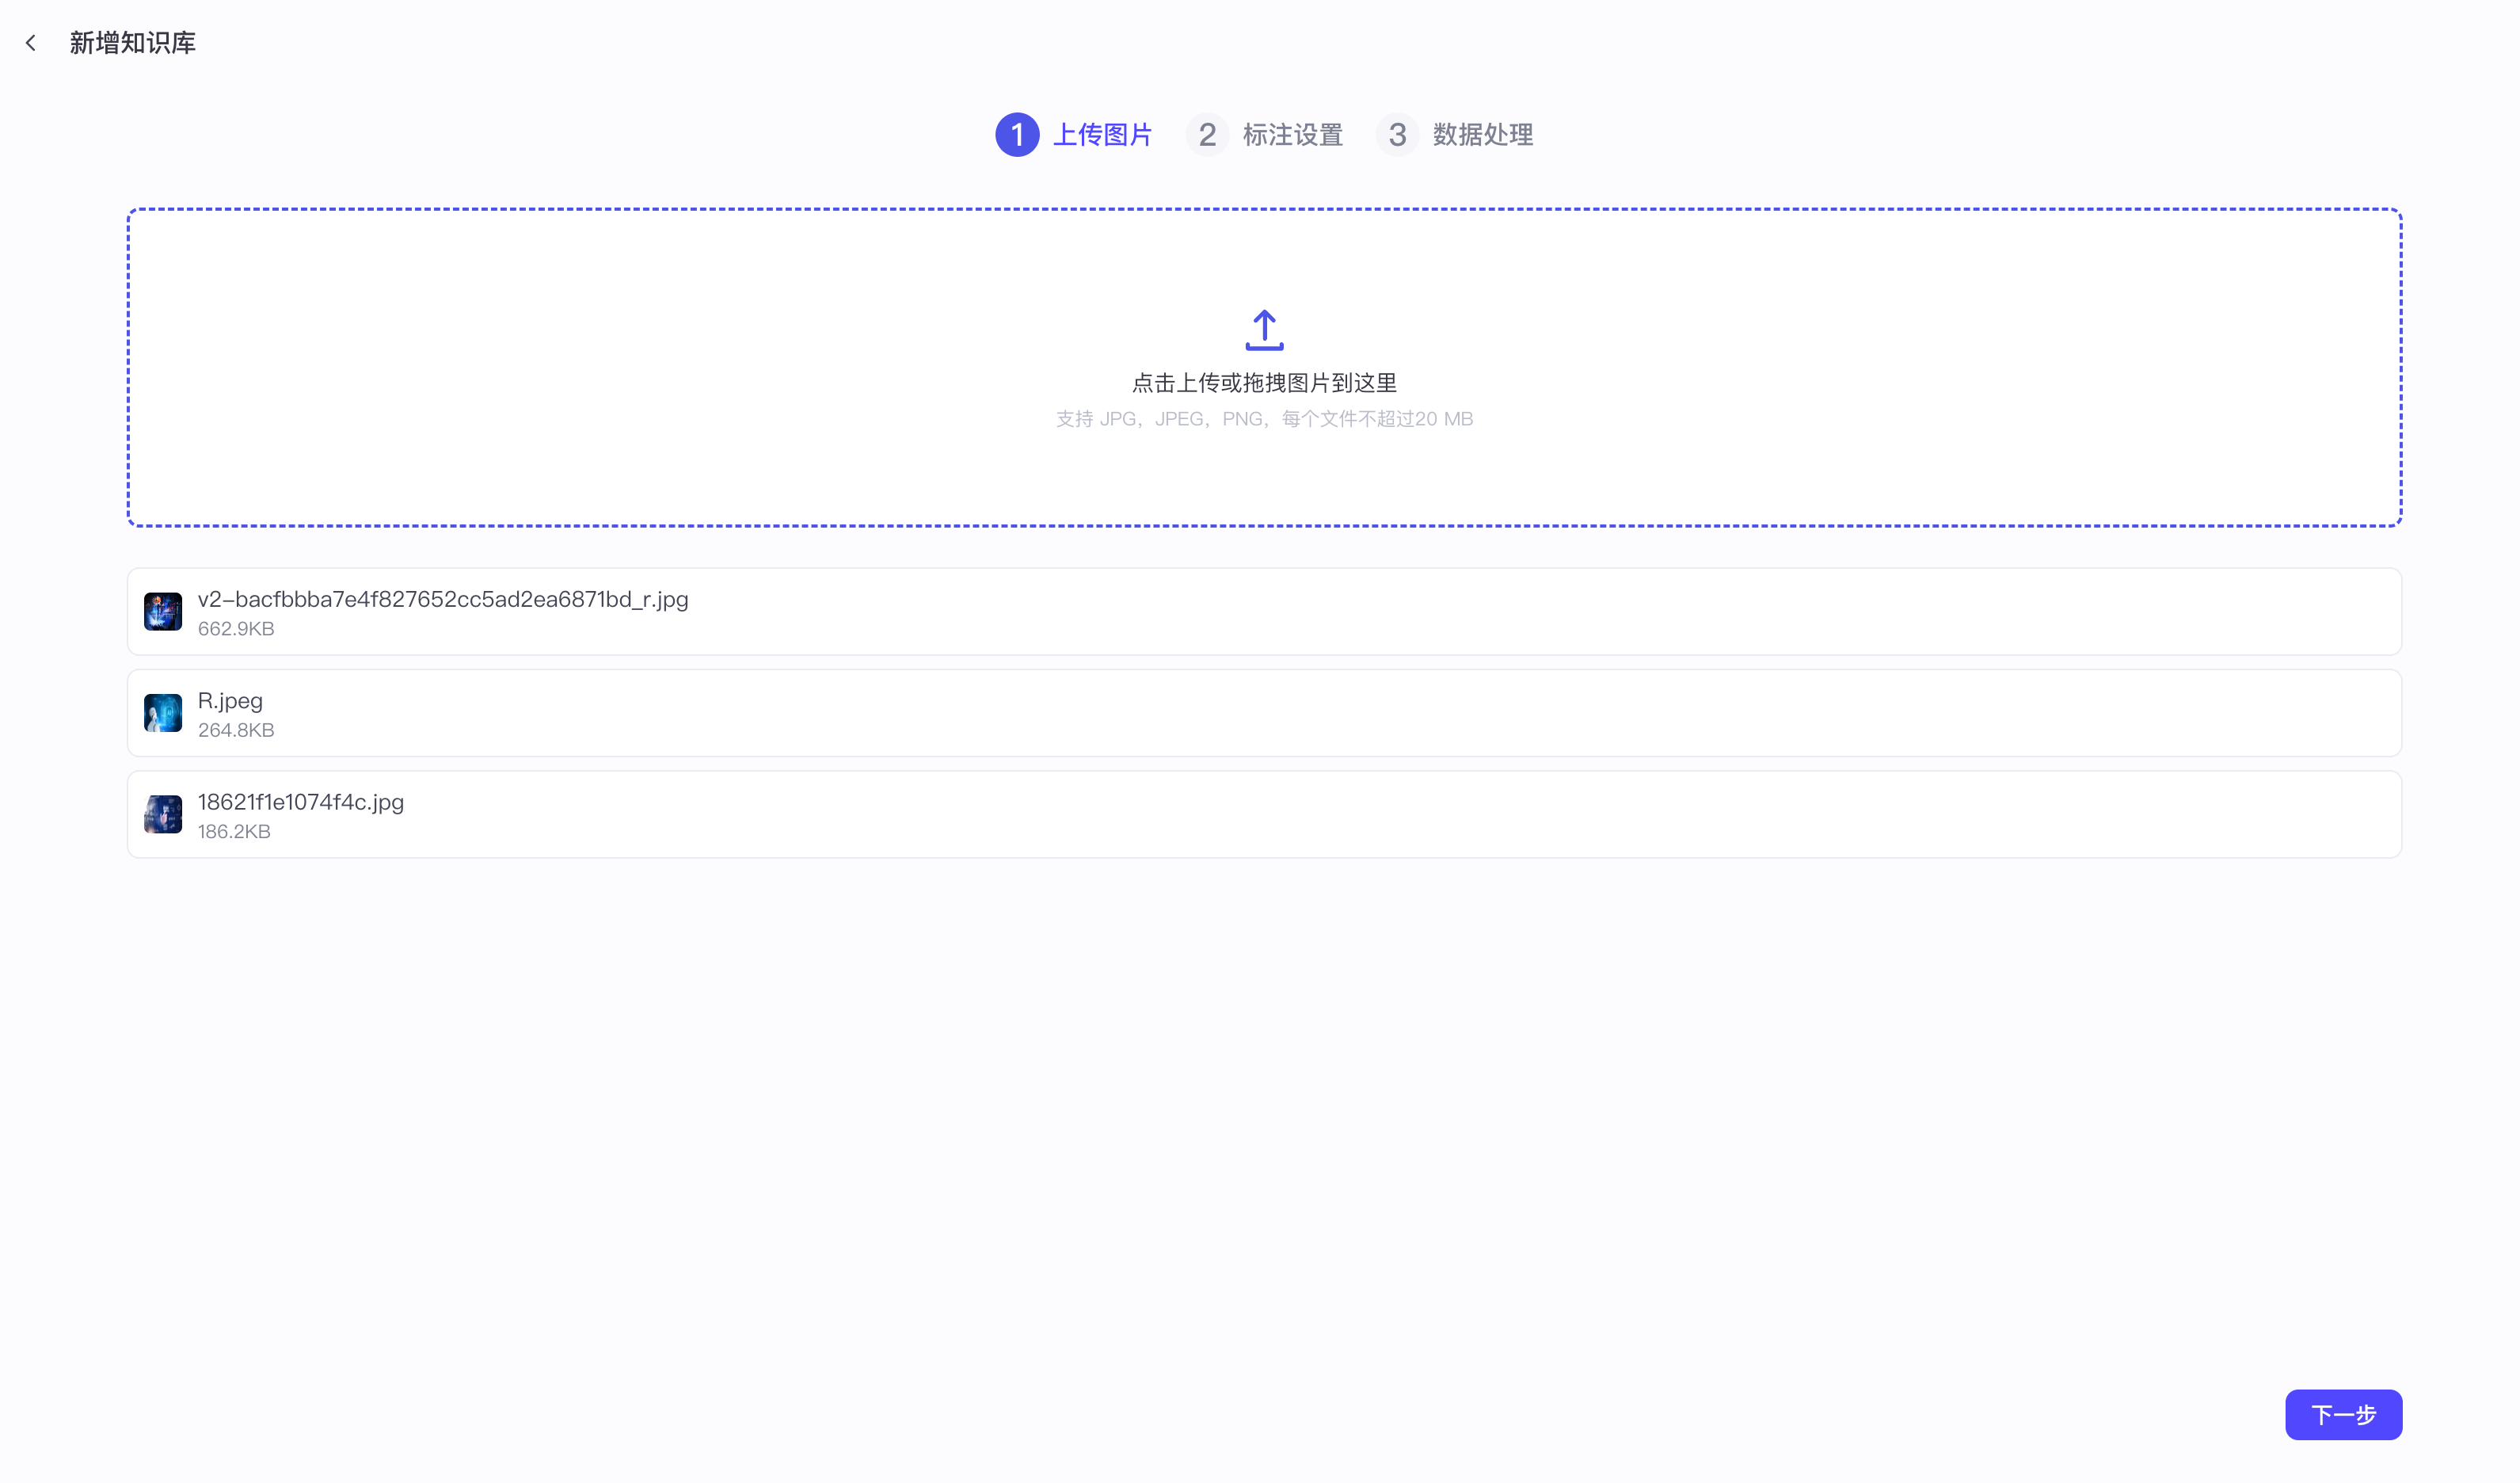
Task: Click step 2 circle icon
Action: point(1207,135)
